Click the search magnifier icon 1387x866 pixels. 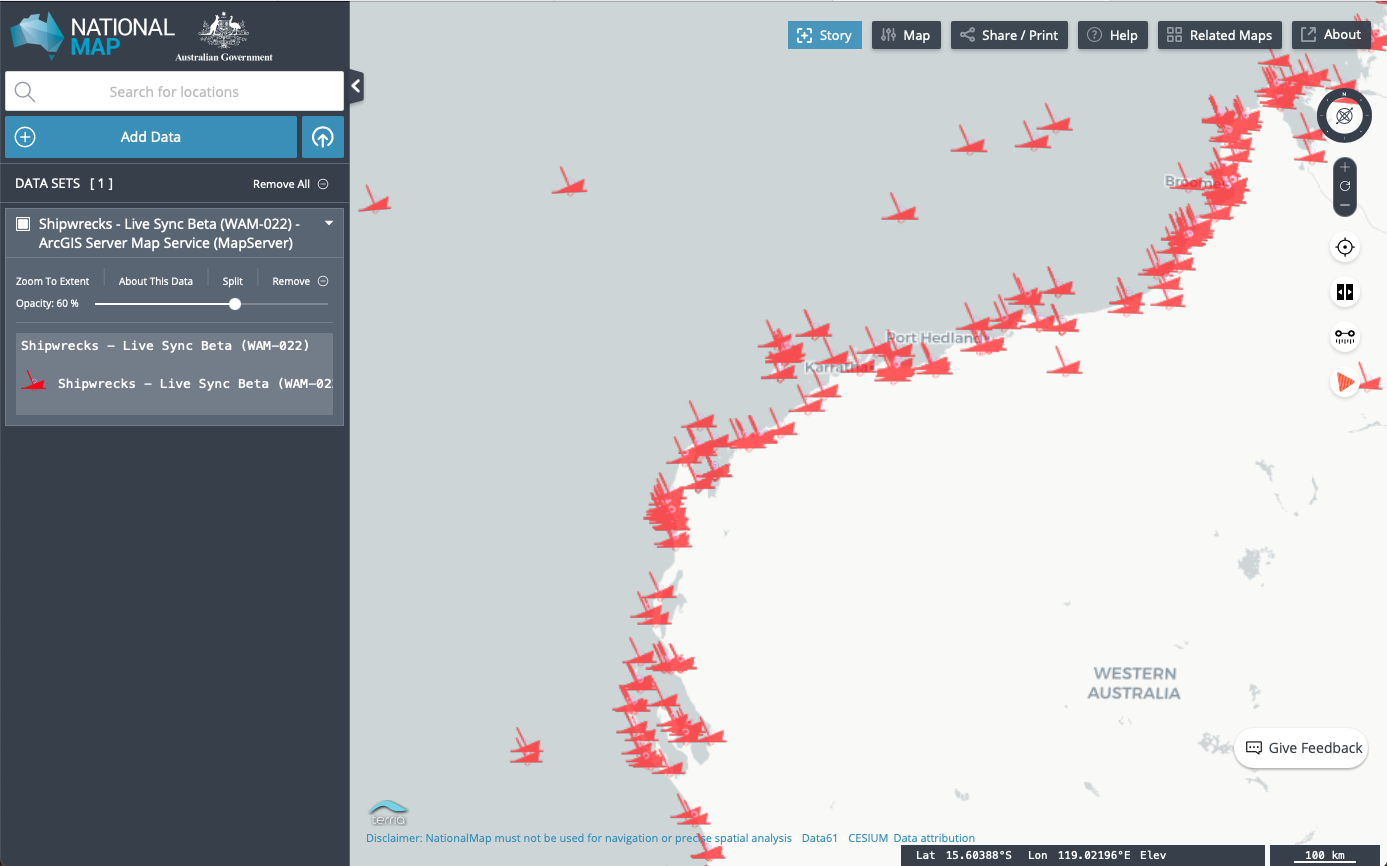coord(25,91)
